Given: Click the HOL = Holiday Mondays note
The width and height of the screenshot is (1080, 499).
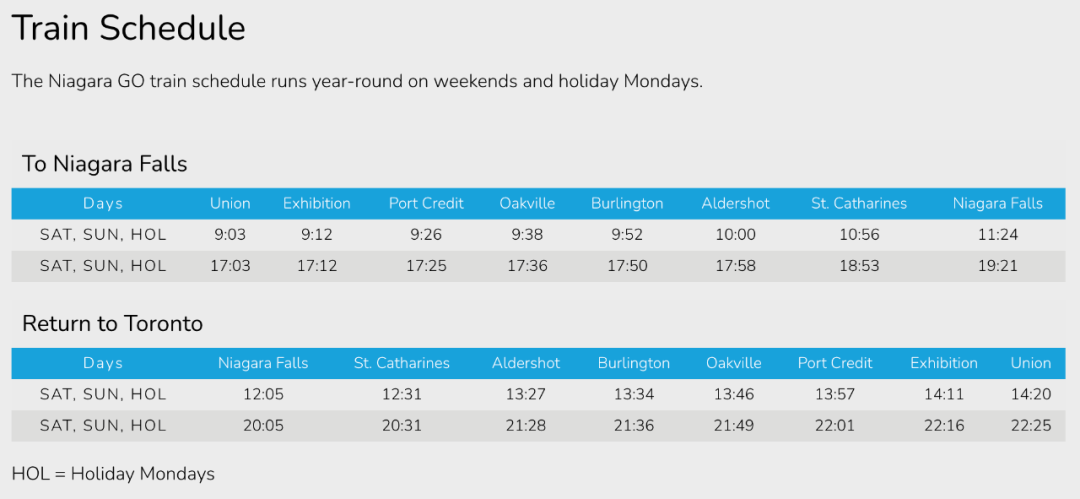Looking at the screenshot, I should point(113,474).
